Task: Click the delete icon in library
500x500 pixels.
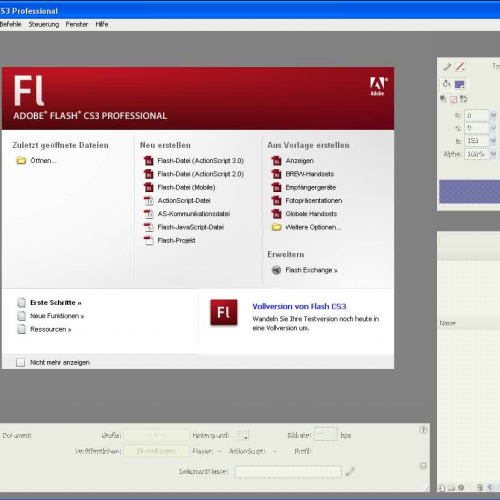Action: coord(480,488)
